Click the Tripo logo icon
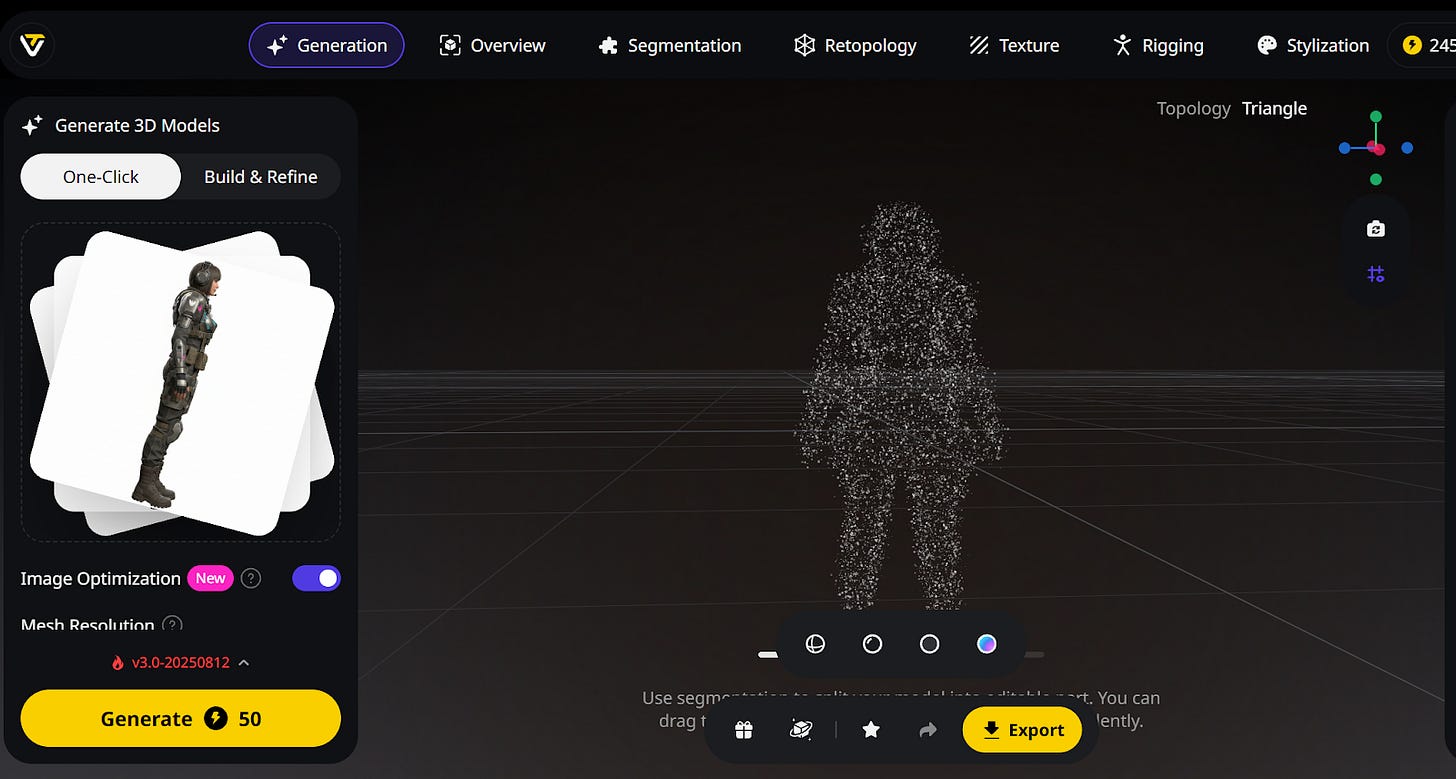Screen dimensions: 1456x779 (31, 45)
